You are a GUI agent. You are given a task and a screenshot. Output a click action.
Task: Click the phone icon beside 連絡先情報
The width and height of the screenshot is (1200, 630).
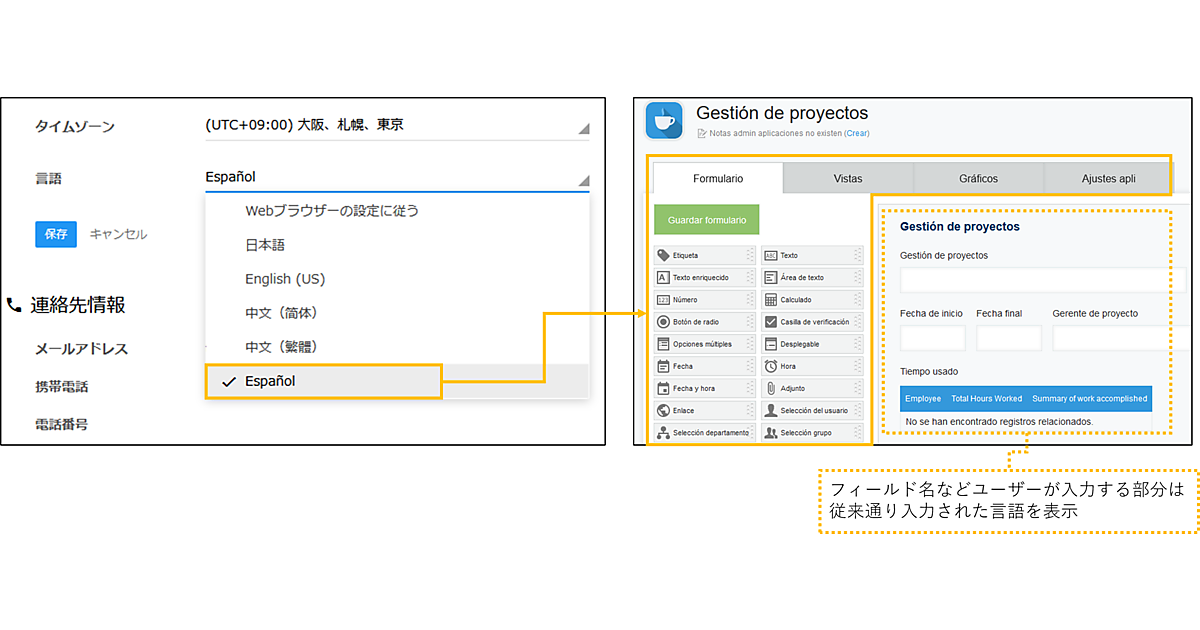(x=14, y=305)
